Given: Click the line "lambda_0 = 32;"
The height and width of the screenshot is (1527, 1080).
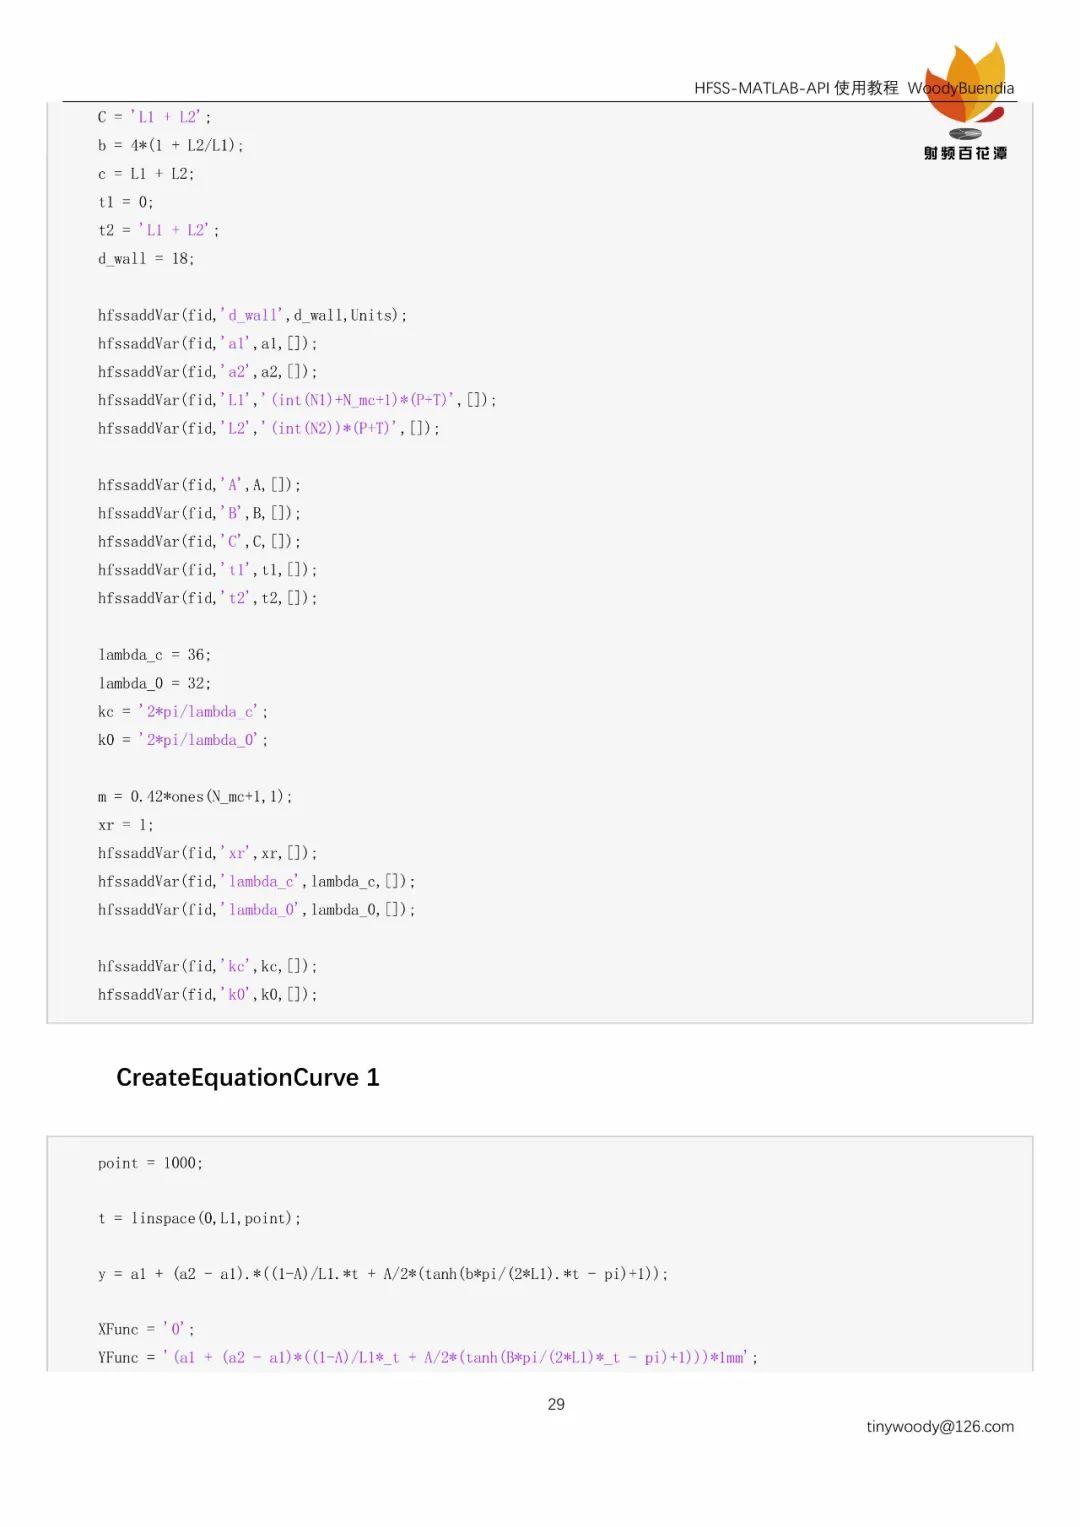Looking at the screenshot, I should [x=154, y=683].
